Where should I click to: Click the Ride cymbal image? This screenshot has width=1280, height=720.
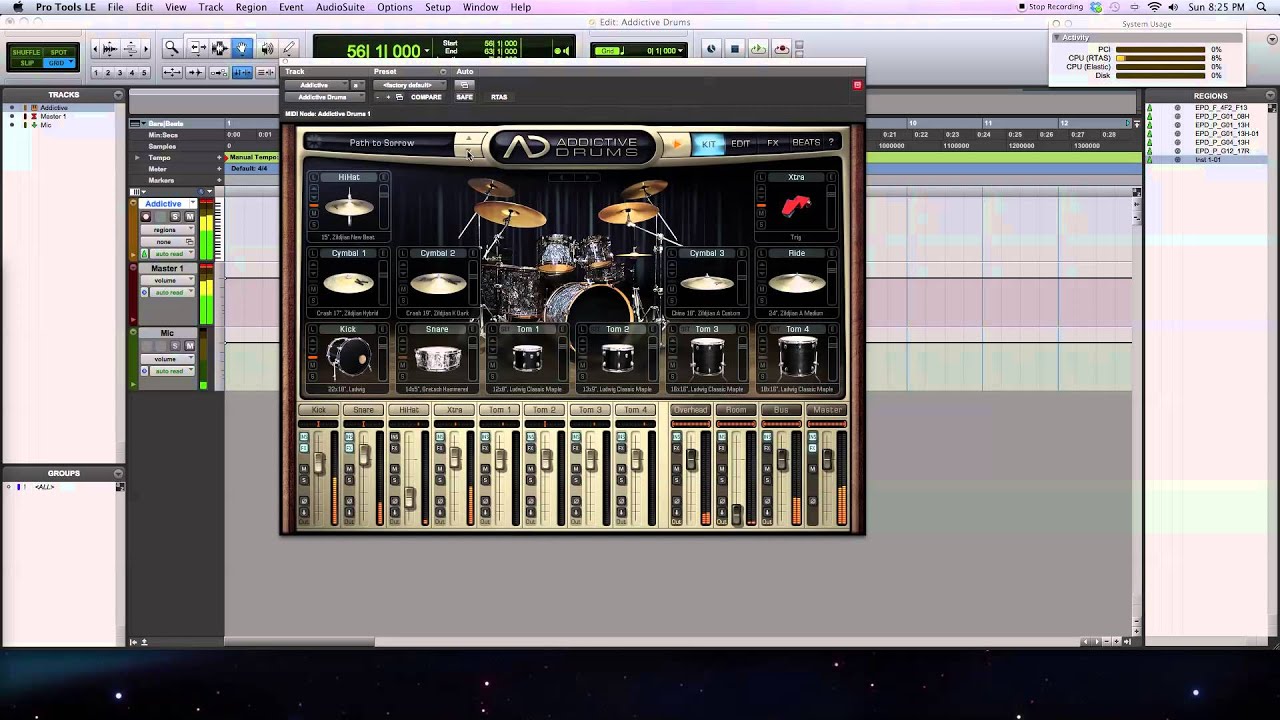pyautogui.click(x=796, y=283)
